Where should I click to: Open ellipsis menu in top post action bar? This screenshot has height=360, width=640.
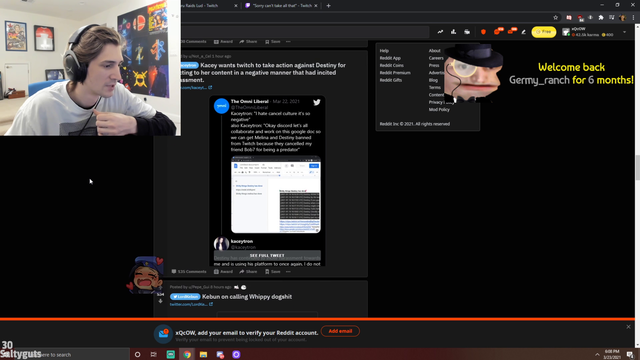click(288, 42)
